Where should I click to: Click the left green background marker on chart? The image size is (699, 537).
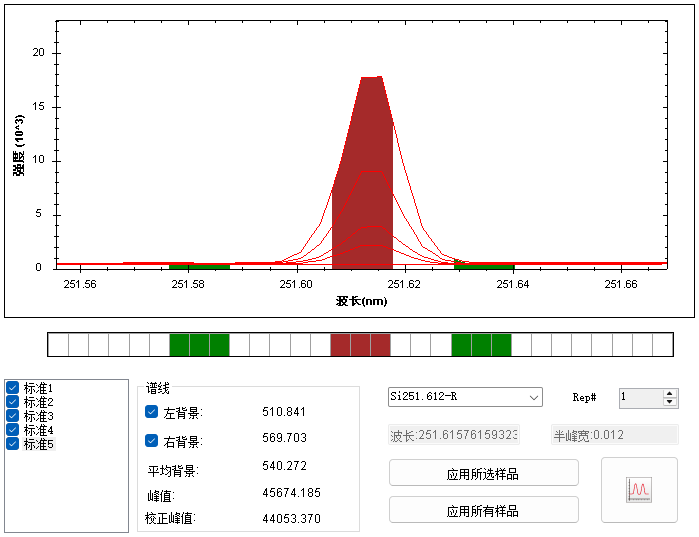tap(199, 266)
